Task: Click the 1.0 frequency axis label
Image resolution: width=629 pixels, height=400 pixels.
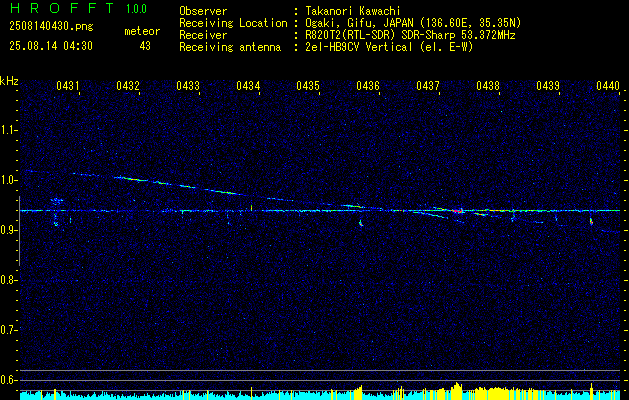Action: click(8, 180)
